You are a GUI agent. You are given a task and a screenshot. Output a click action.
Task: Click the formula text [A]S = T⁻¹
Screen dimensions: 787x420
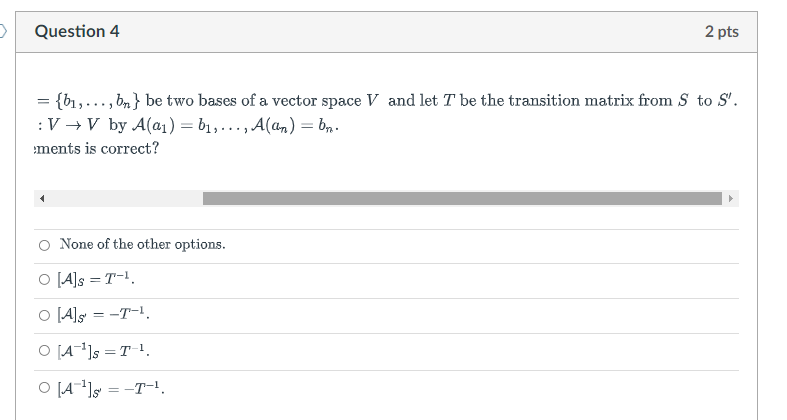(96, 279)
